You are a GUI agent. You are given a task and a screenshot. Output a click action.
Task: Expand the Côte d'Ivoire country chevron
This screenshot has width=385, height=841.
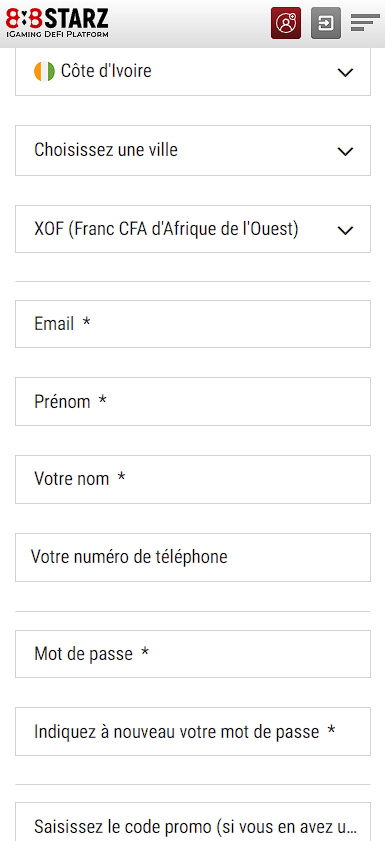pos(345,72)
